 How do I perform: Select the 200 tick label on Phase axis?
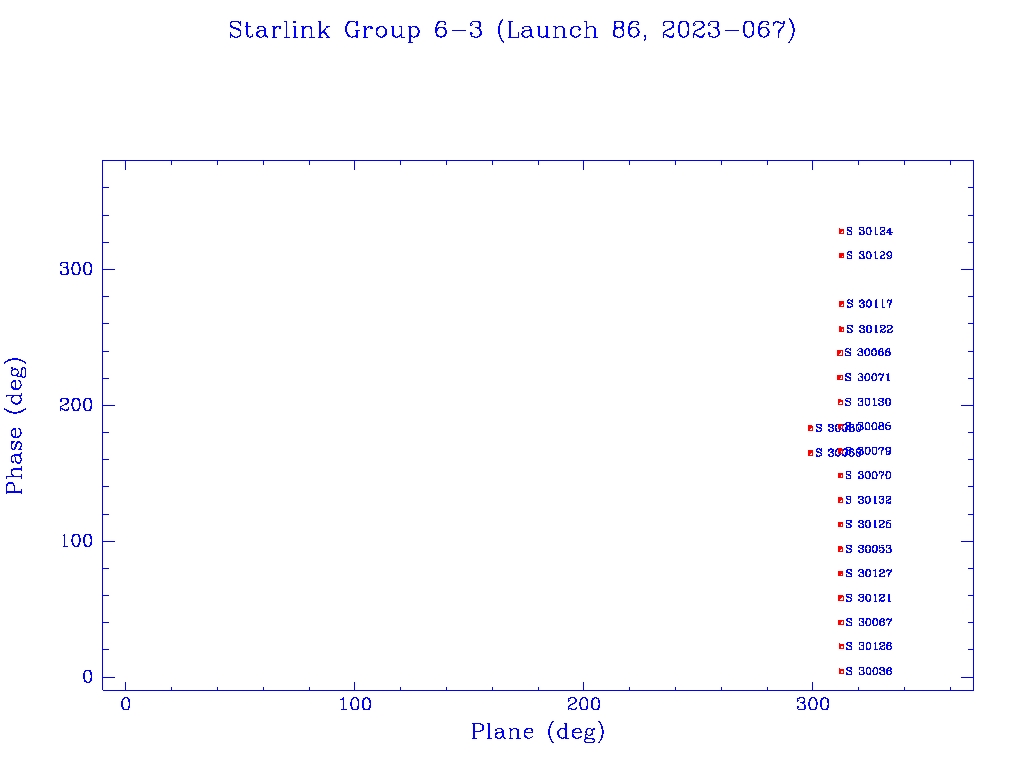tap(76, 405)
